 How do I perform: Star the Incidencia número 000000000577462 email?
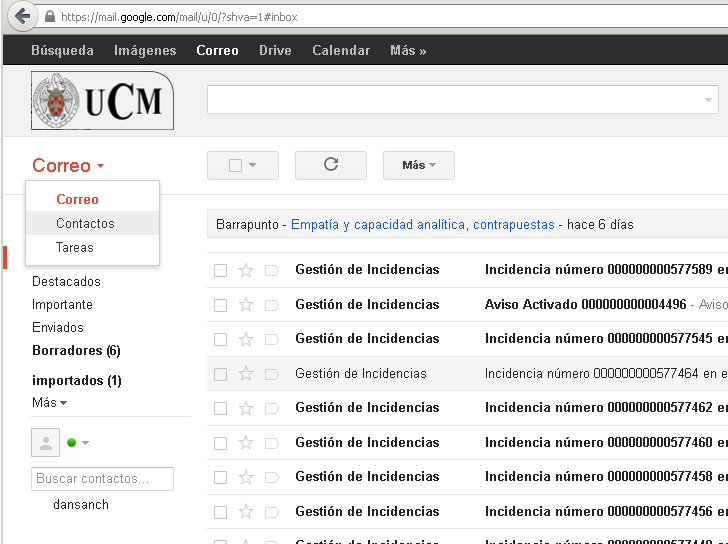pos(246,408)
